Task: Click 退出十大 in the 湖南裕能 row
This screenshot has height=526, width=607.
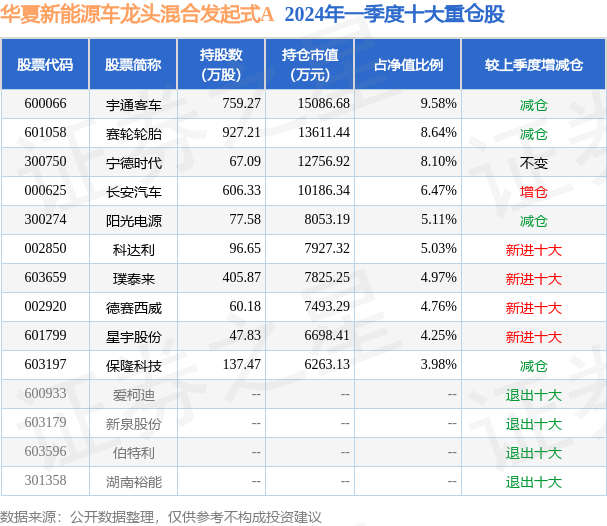Action: [533, 482]
